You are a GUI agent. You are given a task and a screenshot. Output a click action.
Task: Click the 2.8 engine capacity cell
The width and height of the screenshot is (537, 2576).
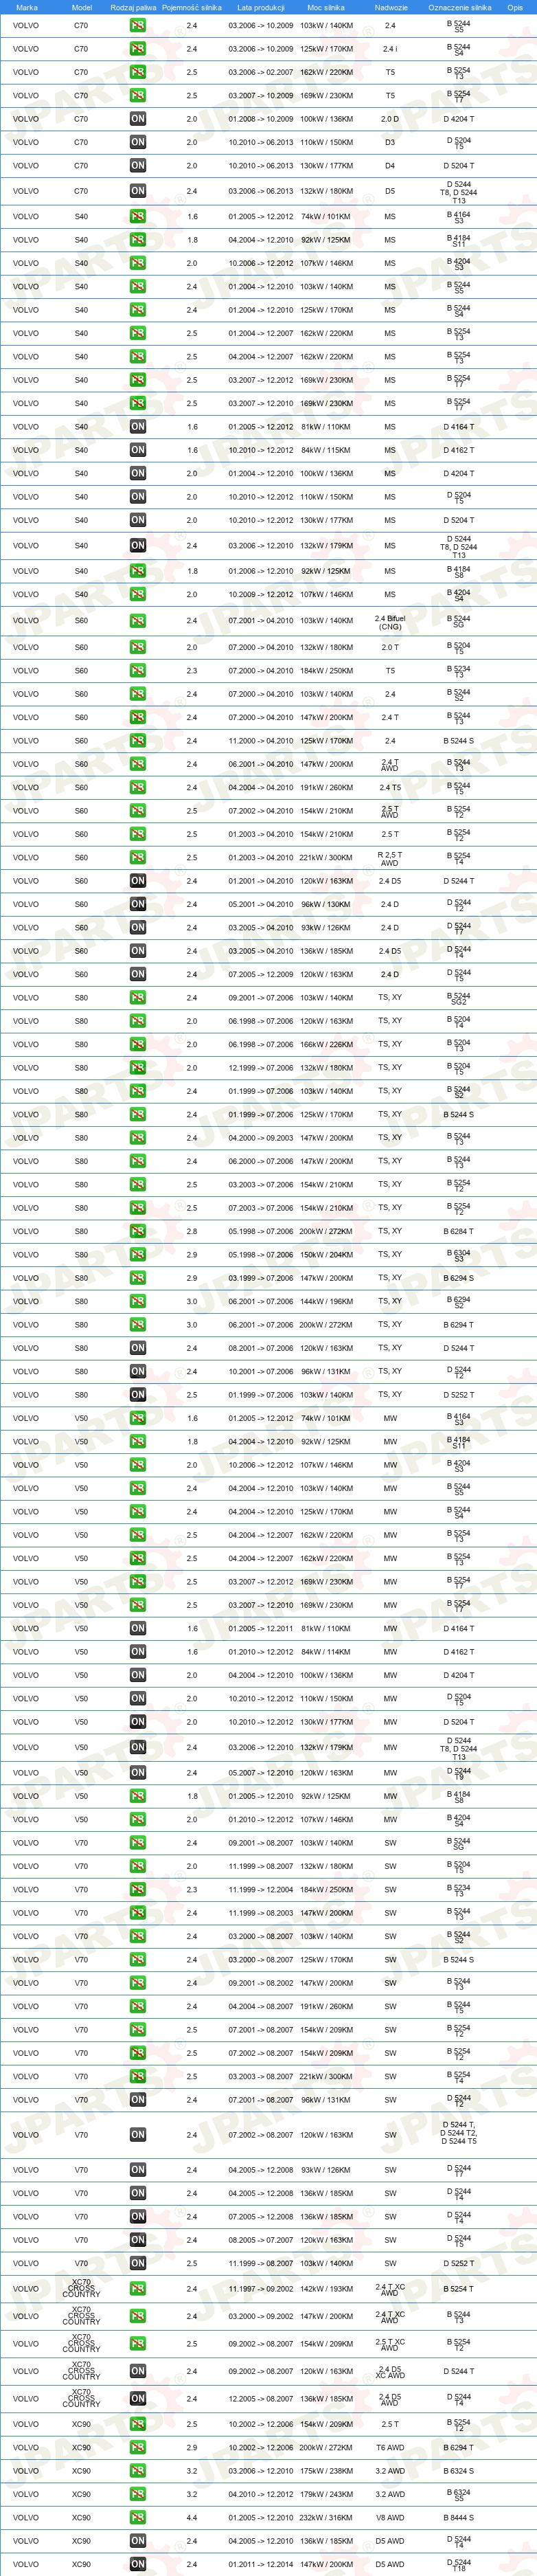(x=192, y=1232)
